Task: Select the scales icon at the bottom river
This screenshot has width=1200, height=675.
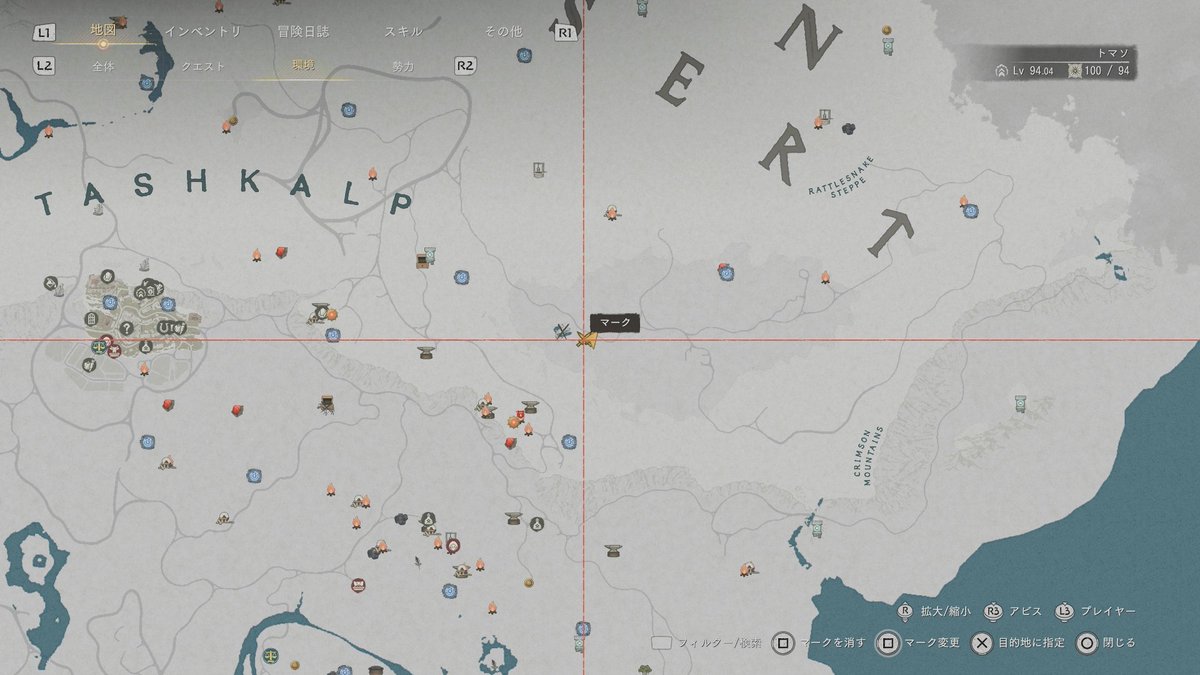Action: coord(270,657)
